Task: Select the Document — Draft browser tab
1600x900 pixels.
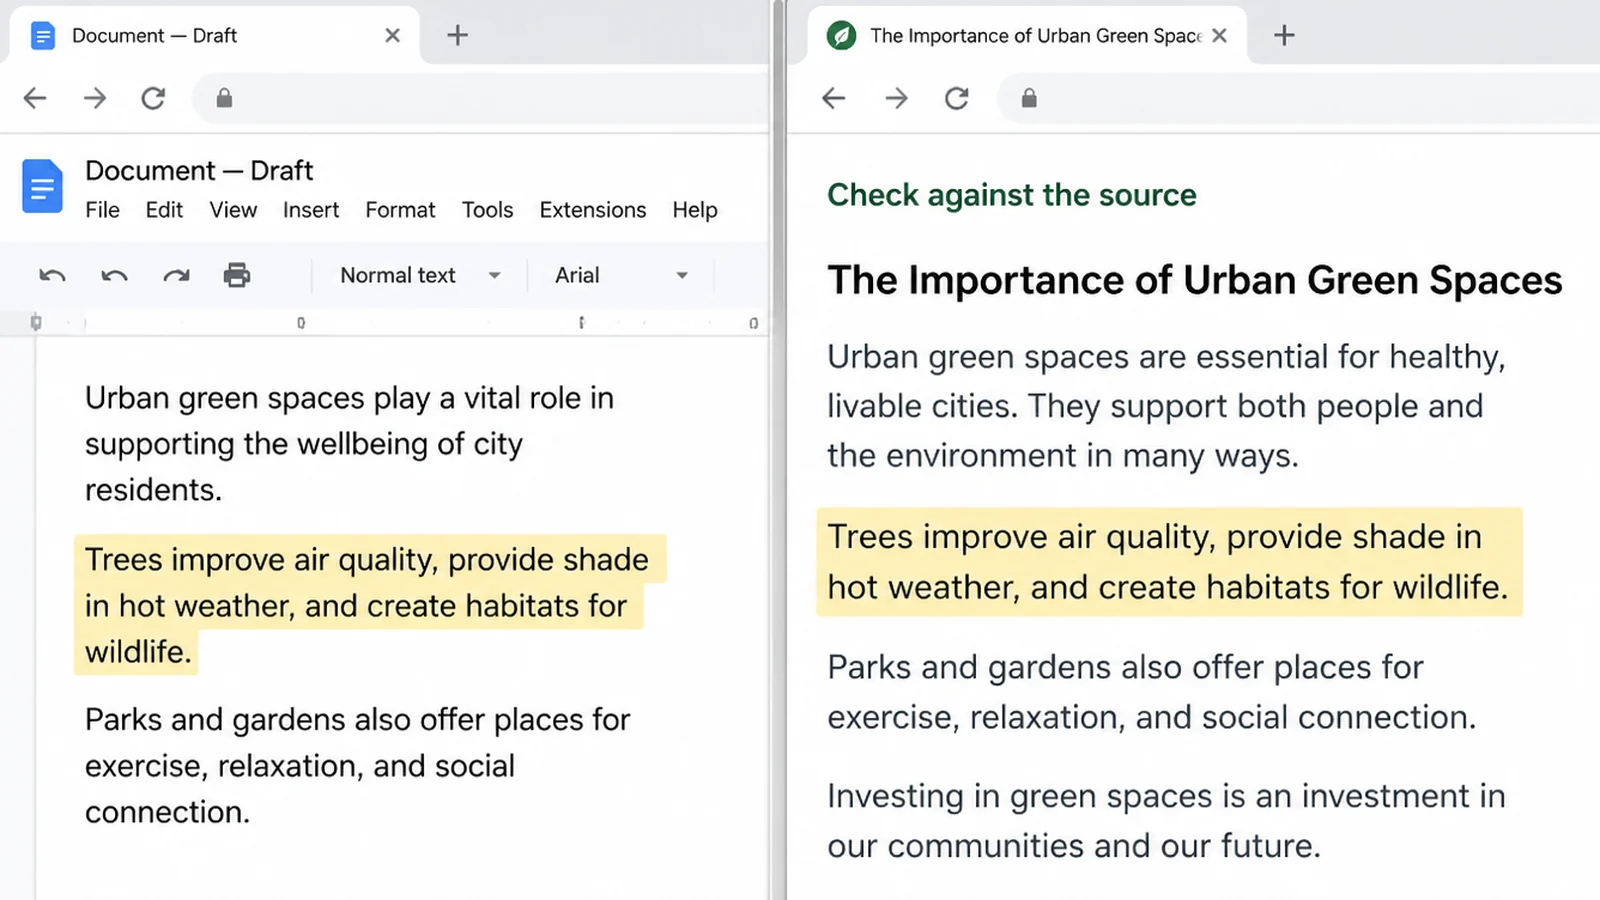Action: (x=215, y=36)
